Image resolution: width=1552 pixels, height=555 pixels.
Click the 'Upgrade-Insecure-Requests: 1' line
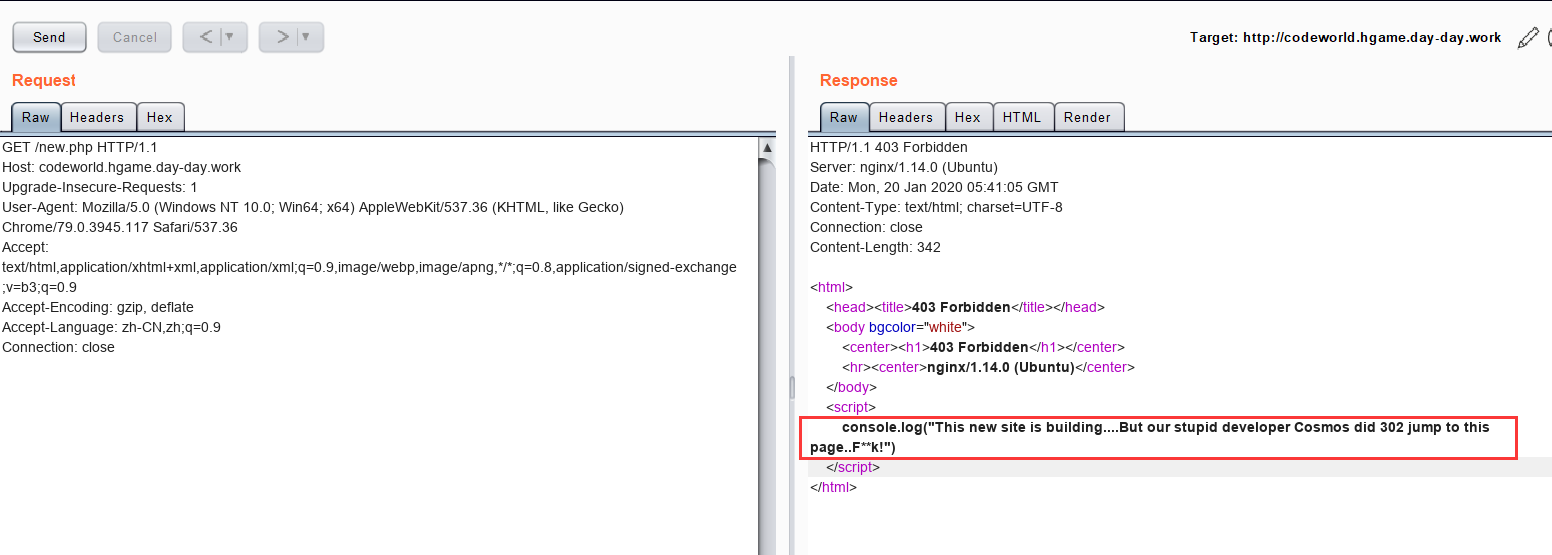point(100,187)
